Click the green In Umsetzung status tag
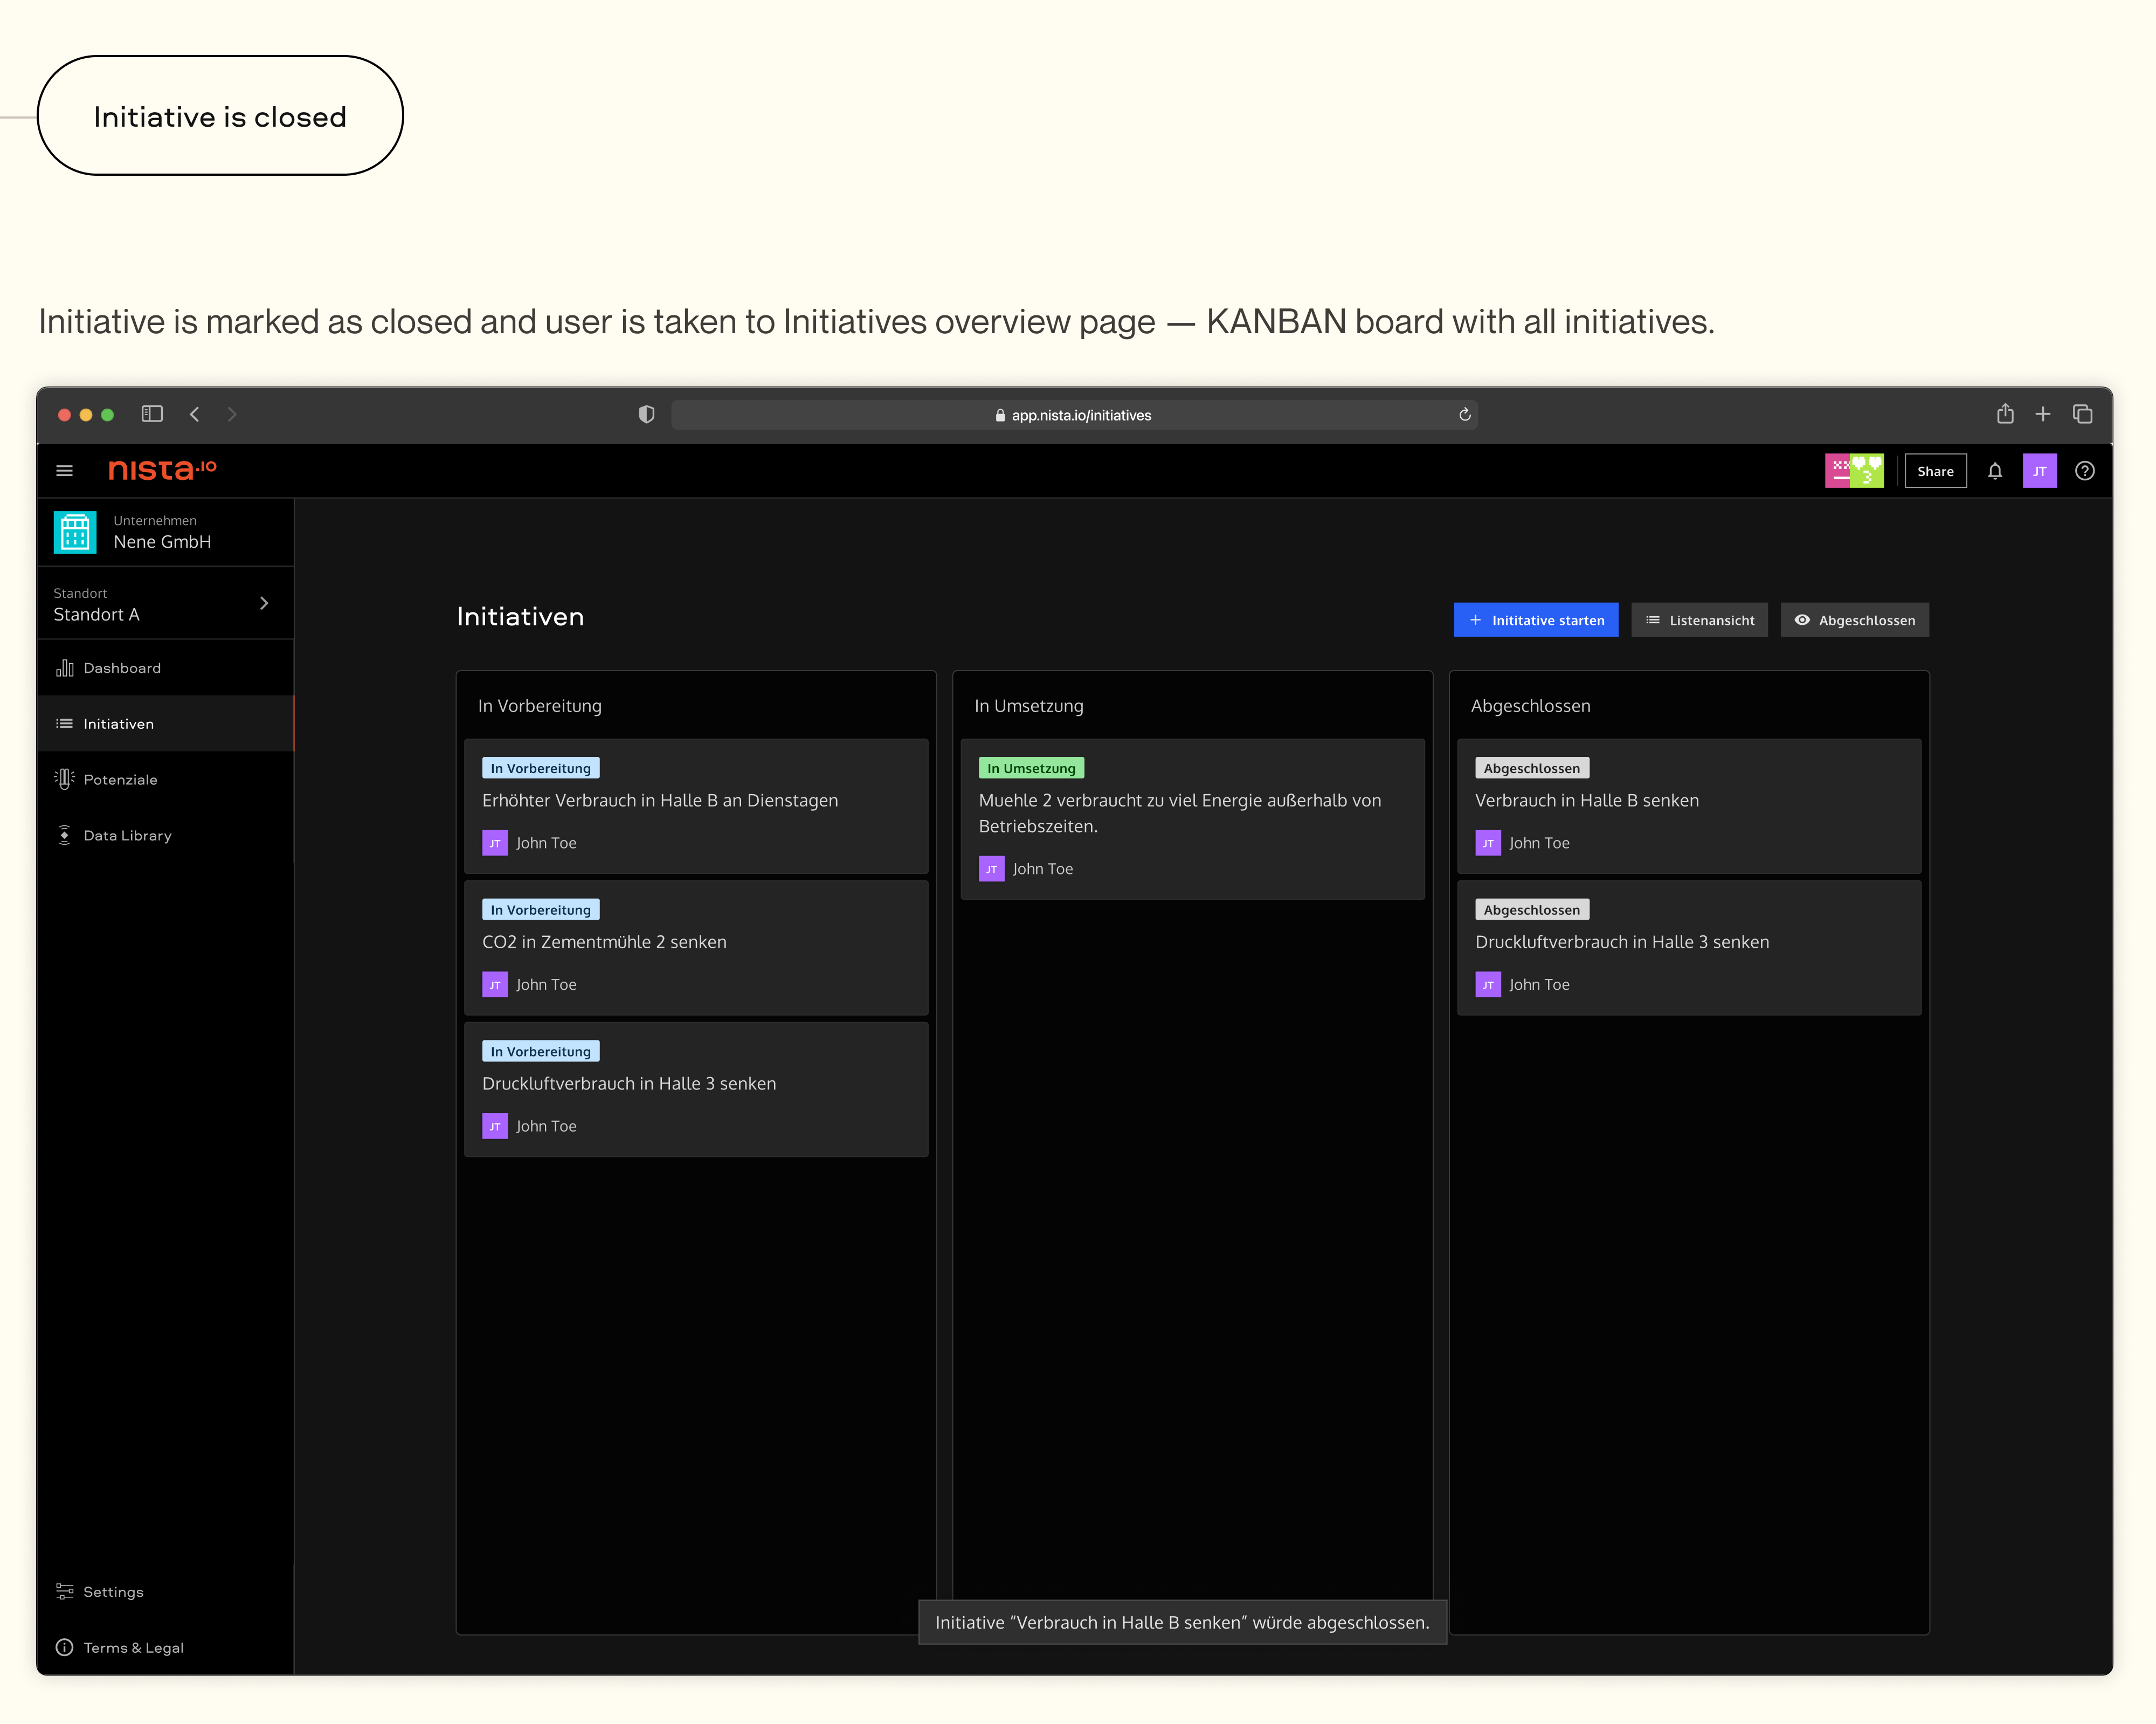The width and height of the screenshot is (2156, 1724). point(1031,768)
